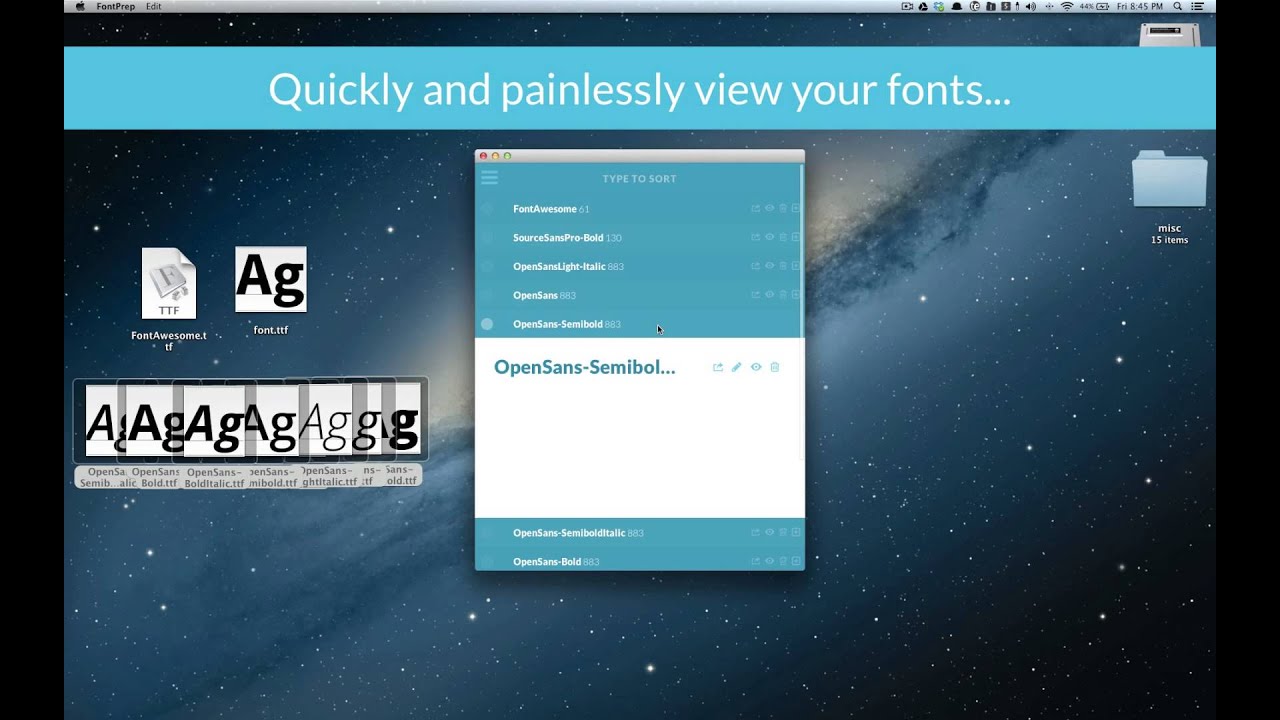Expand the OpenSans-Bold 883 row
Screen dimensions: 1280x720
638,559
